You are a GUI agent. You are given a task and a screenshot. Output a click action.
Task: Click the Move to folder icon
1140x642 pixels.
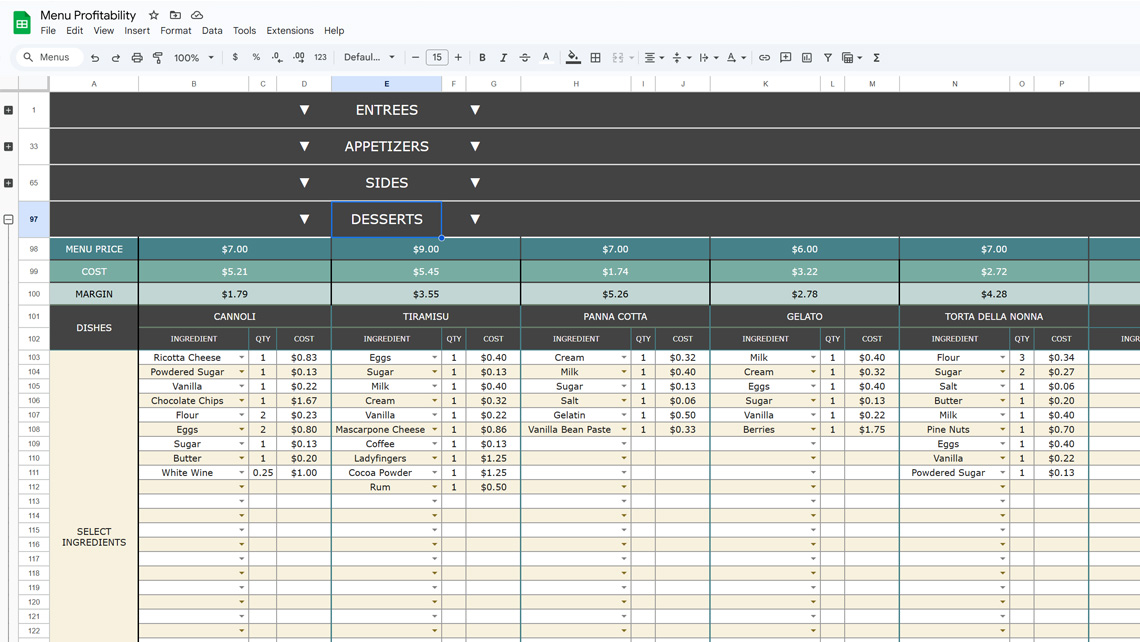175,15
